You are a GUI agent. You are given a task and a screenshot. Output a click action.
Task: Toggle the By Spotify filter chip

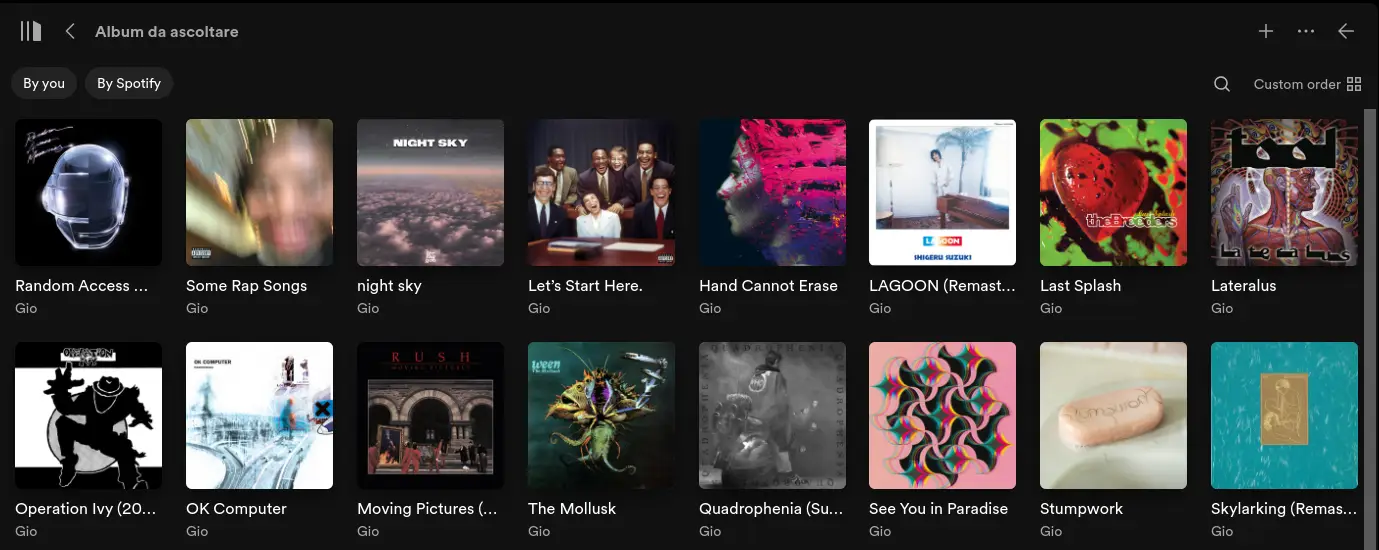[129, 83]
